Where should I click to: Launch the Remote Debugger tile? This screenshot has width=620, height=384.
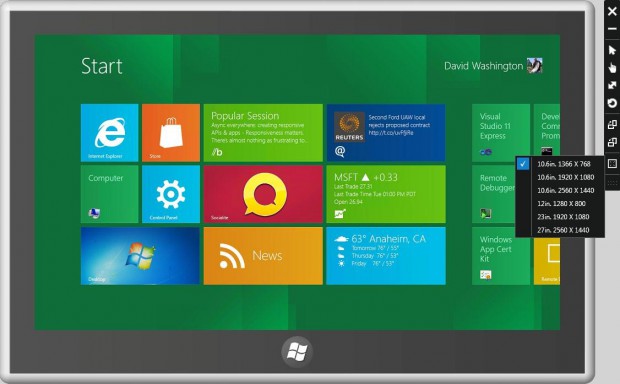tap(494, 194)
